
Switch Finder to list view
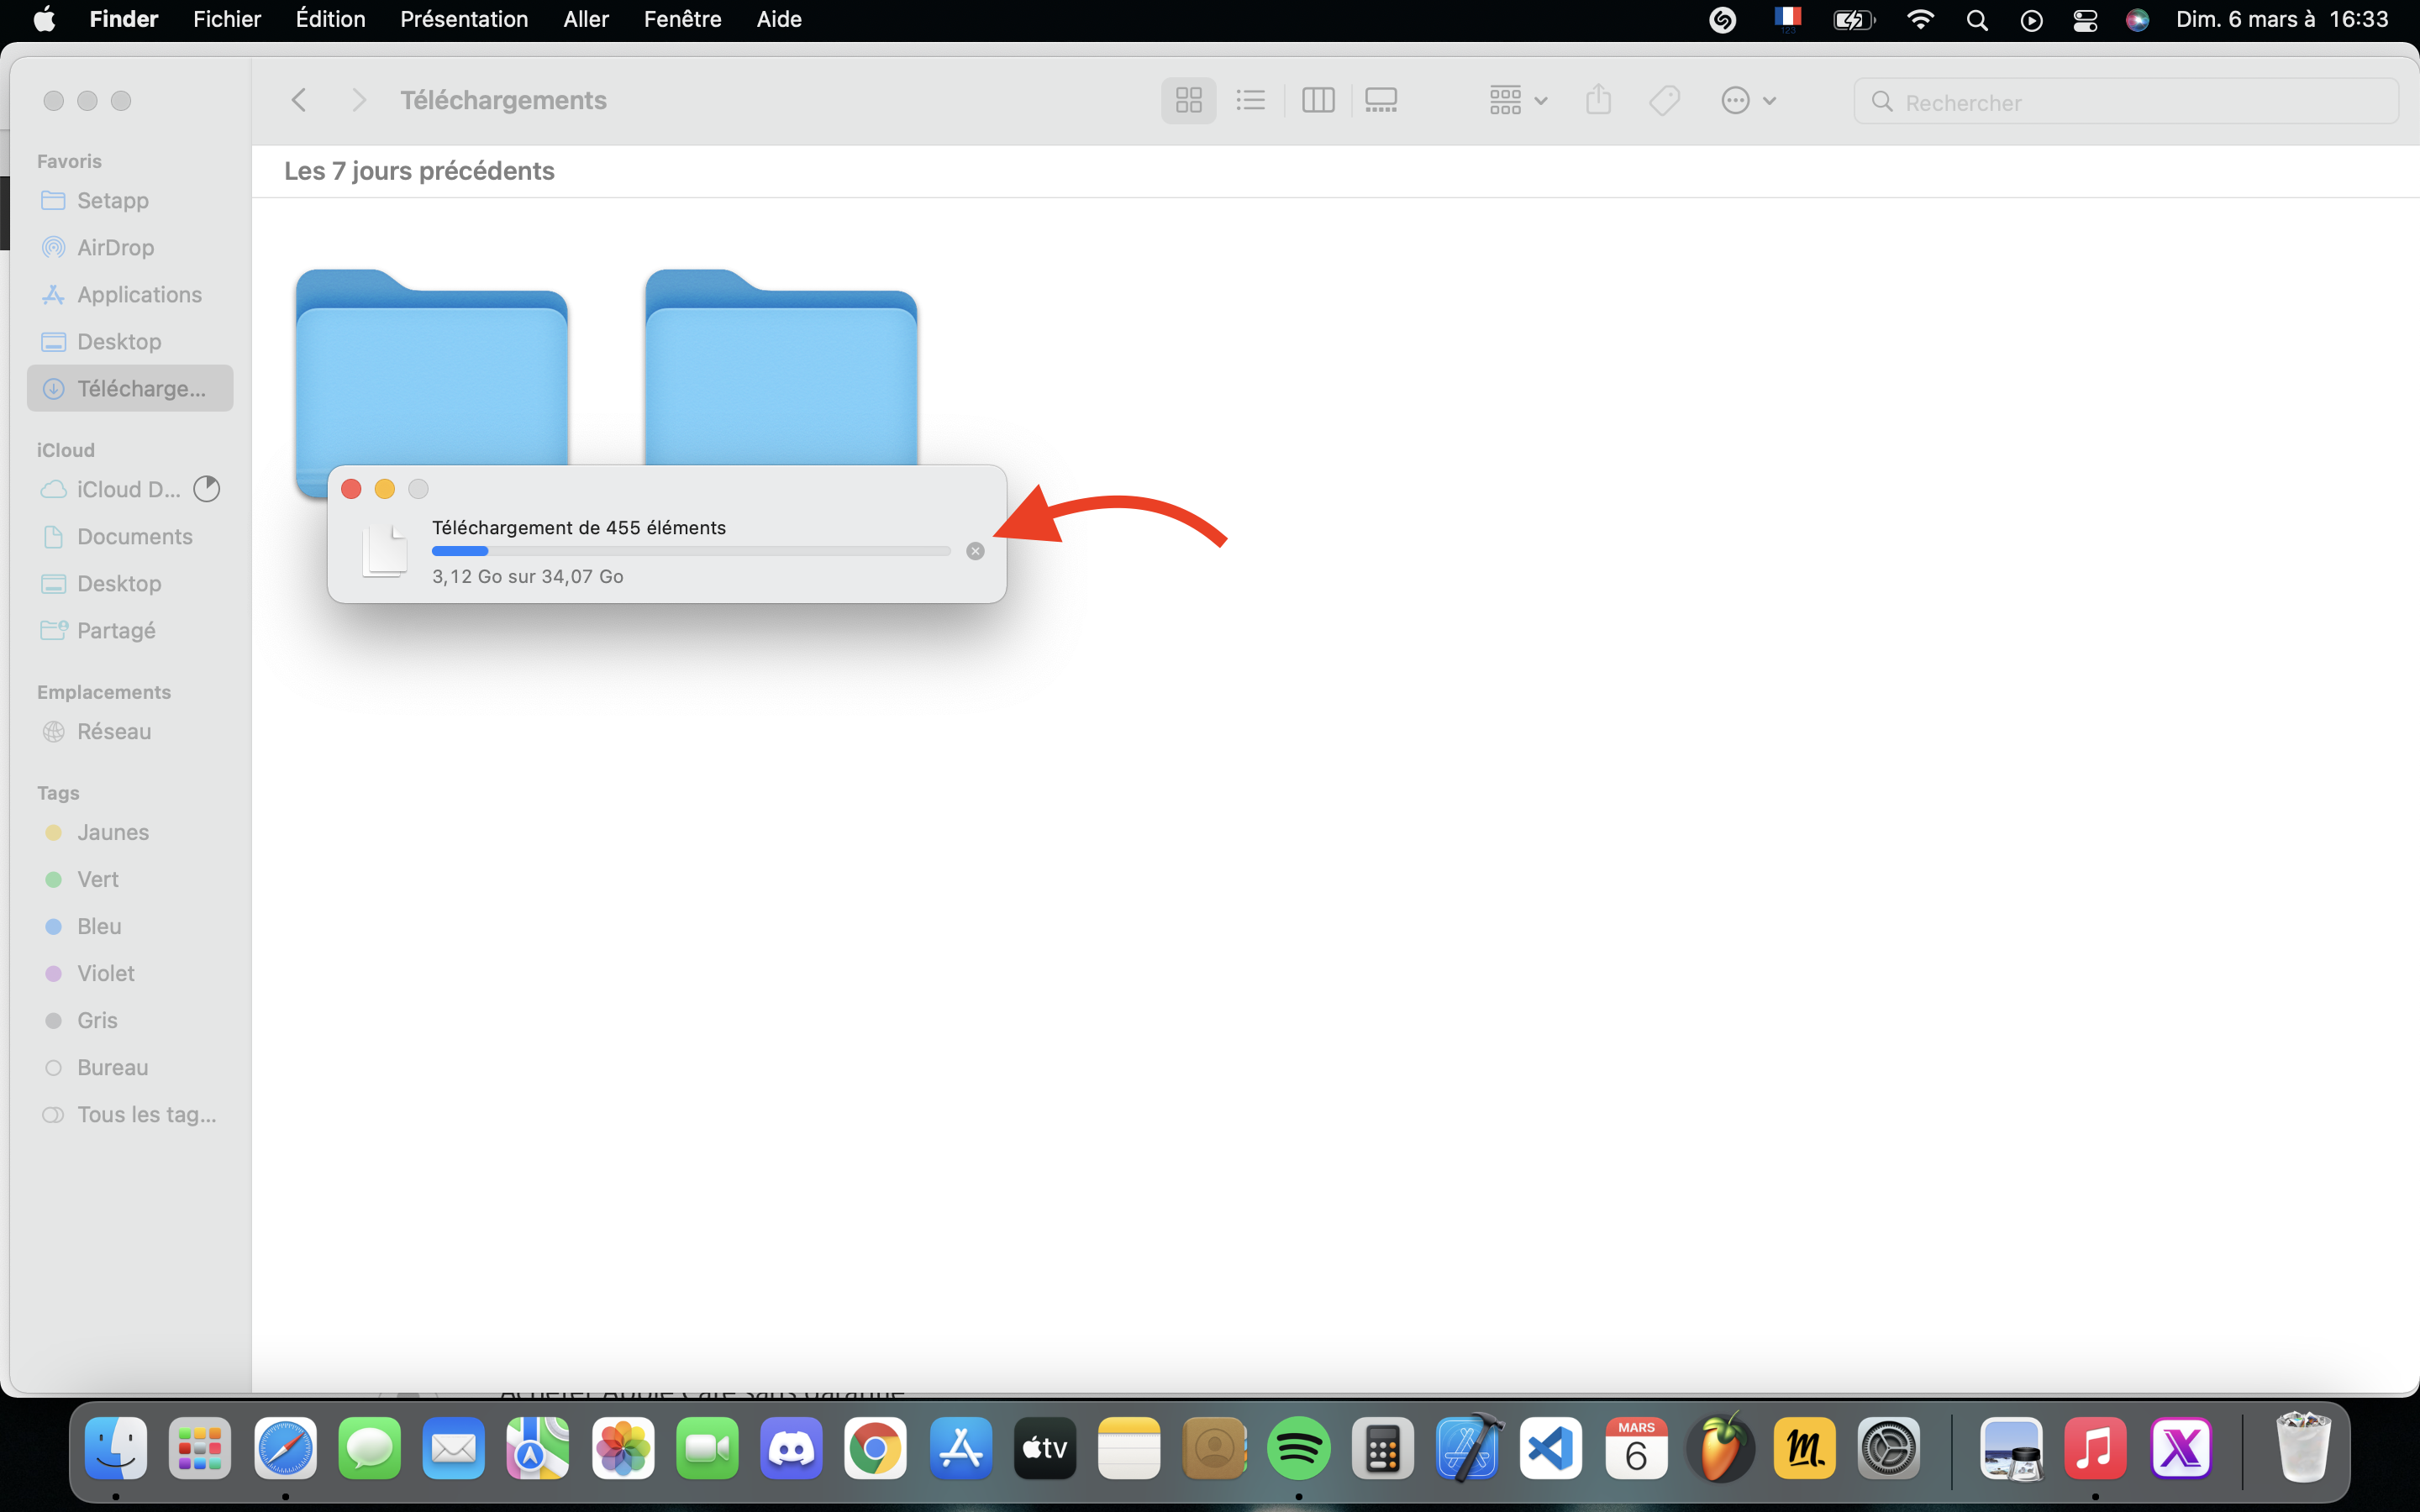pos(1250,100)
